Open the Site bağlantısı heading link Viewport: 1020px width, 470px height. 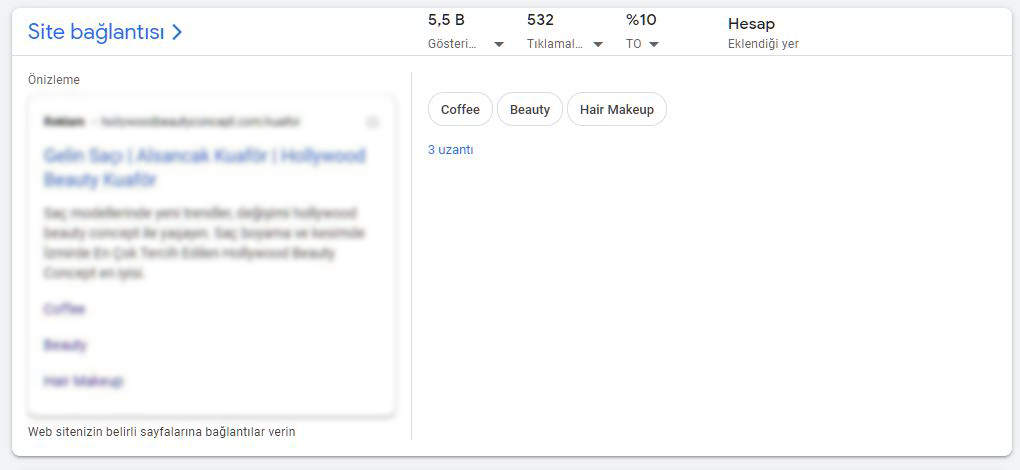coord(96,32)
